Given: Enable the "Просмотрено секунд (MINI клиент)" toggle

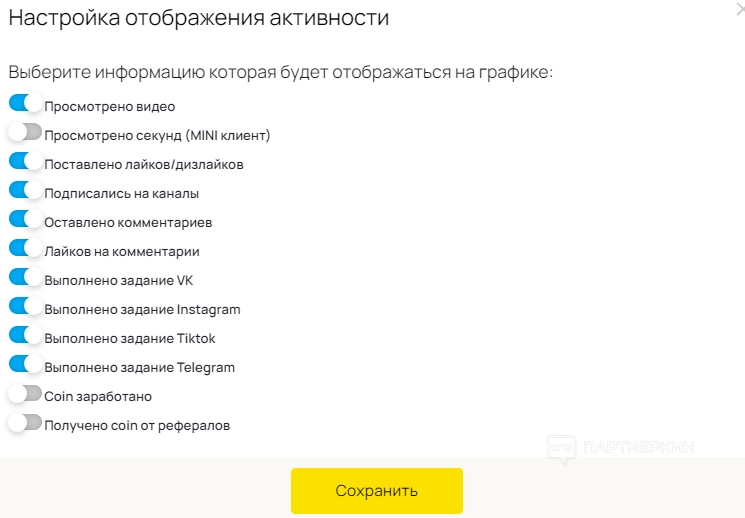Looking at the screenshot, I should (25, 132).
